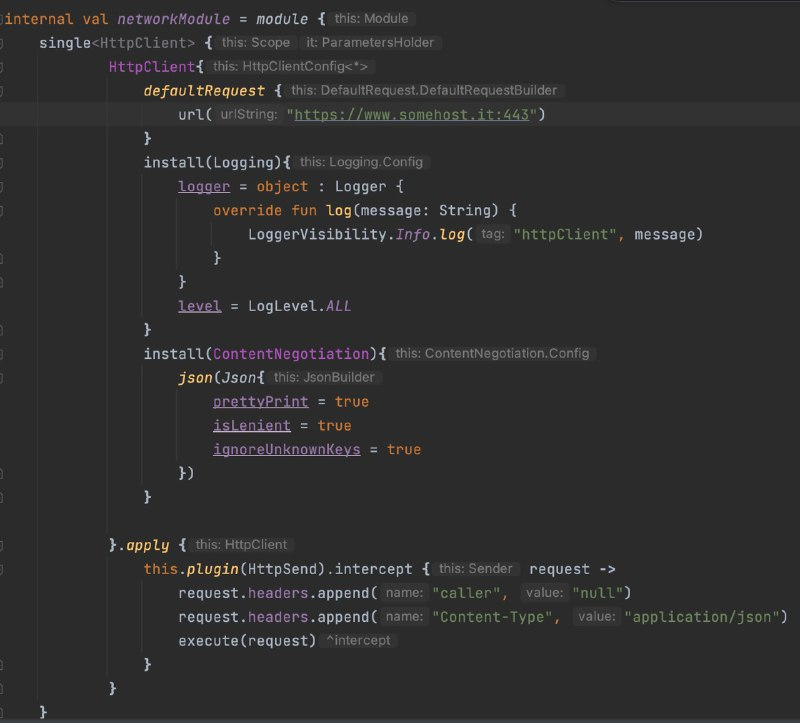Collapse the single<HttpClient> block in gutter

(x=3, y=42)
